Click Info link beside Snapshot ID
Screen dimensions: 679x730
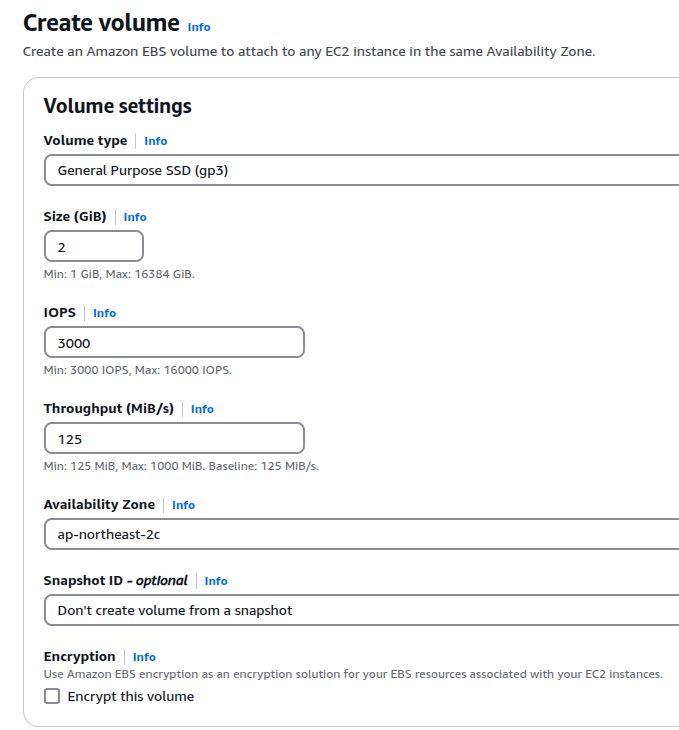[216, 581]
